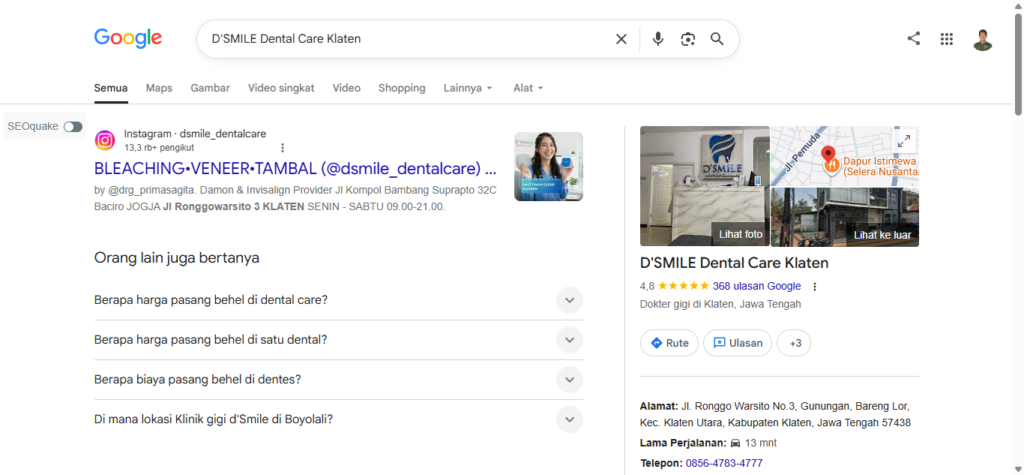Select the Semua tab
This screenshot has width=1024, height=475.
[x=111, y=88]
